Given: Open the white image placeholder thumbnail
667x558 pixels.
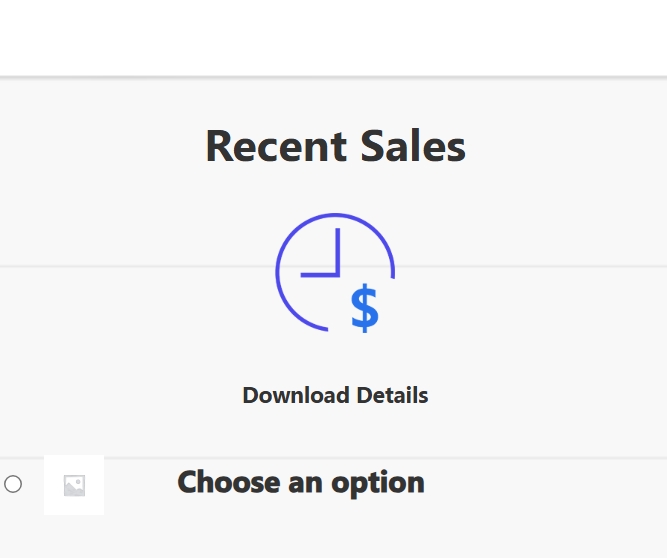Looking at the screenshot, I should click(74, 485).
